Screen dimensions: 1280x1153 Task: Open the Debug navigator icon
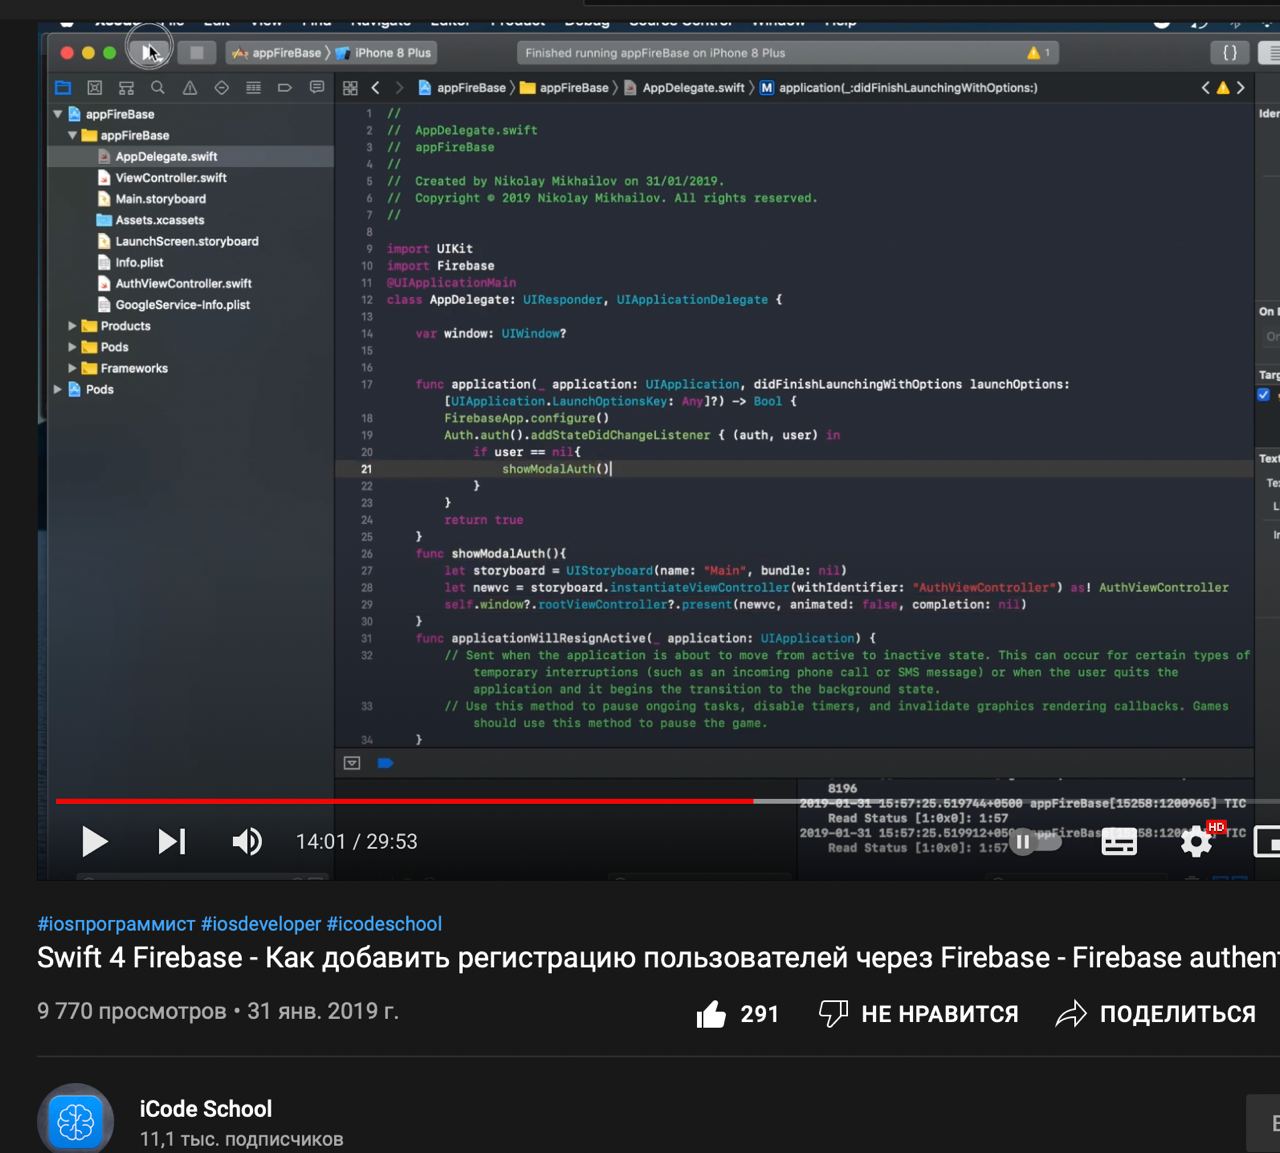(253, 88)
